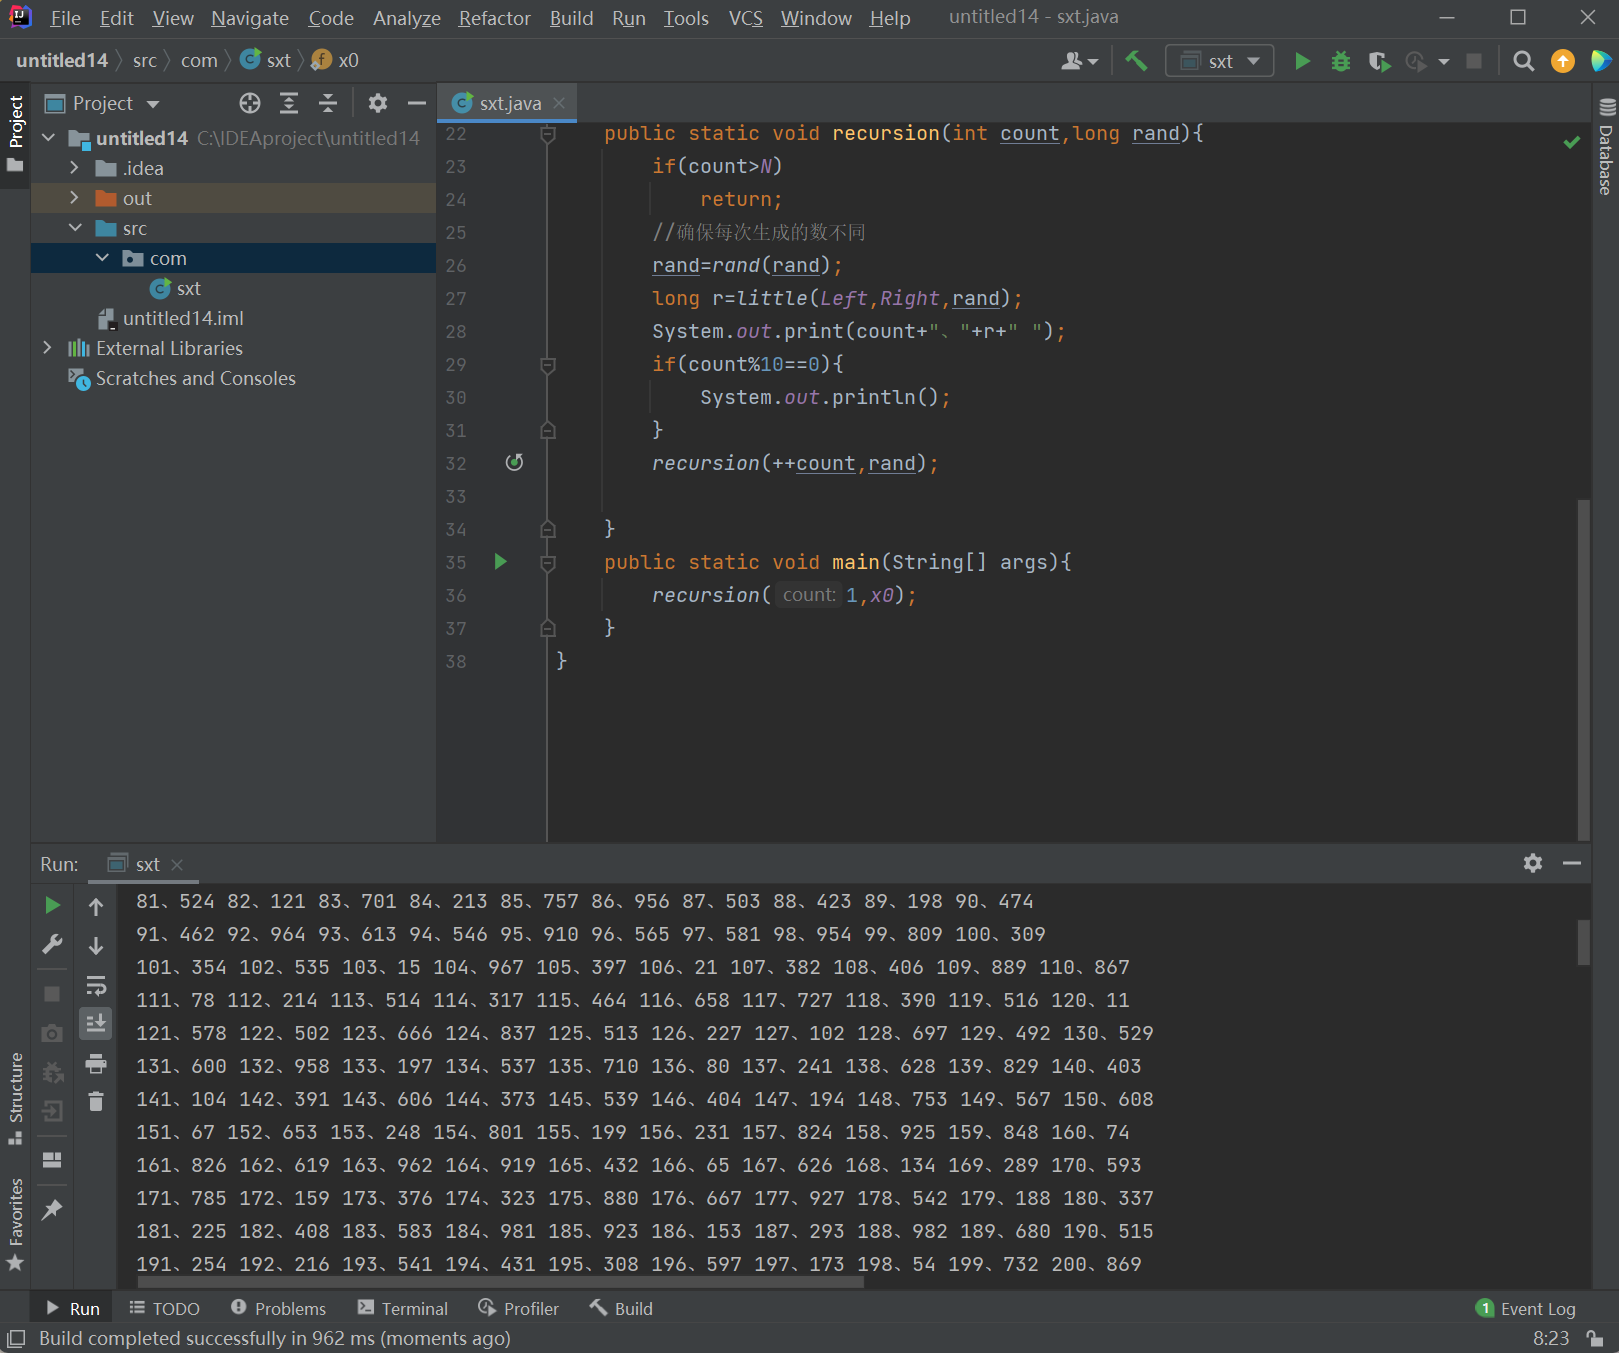The image size is (1619, 1353).
Task: Toggle soft-wrap in the Run console
Action: pyautogui.click(x=96, y=986)
